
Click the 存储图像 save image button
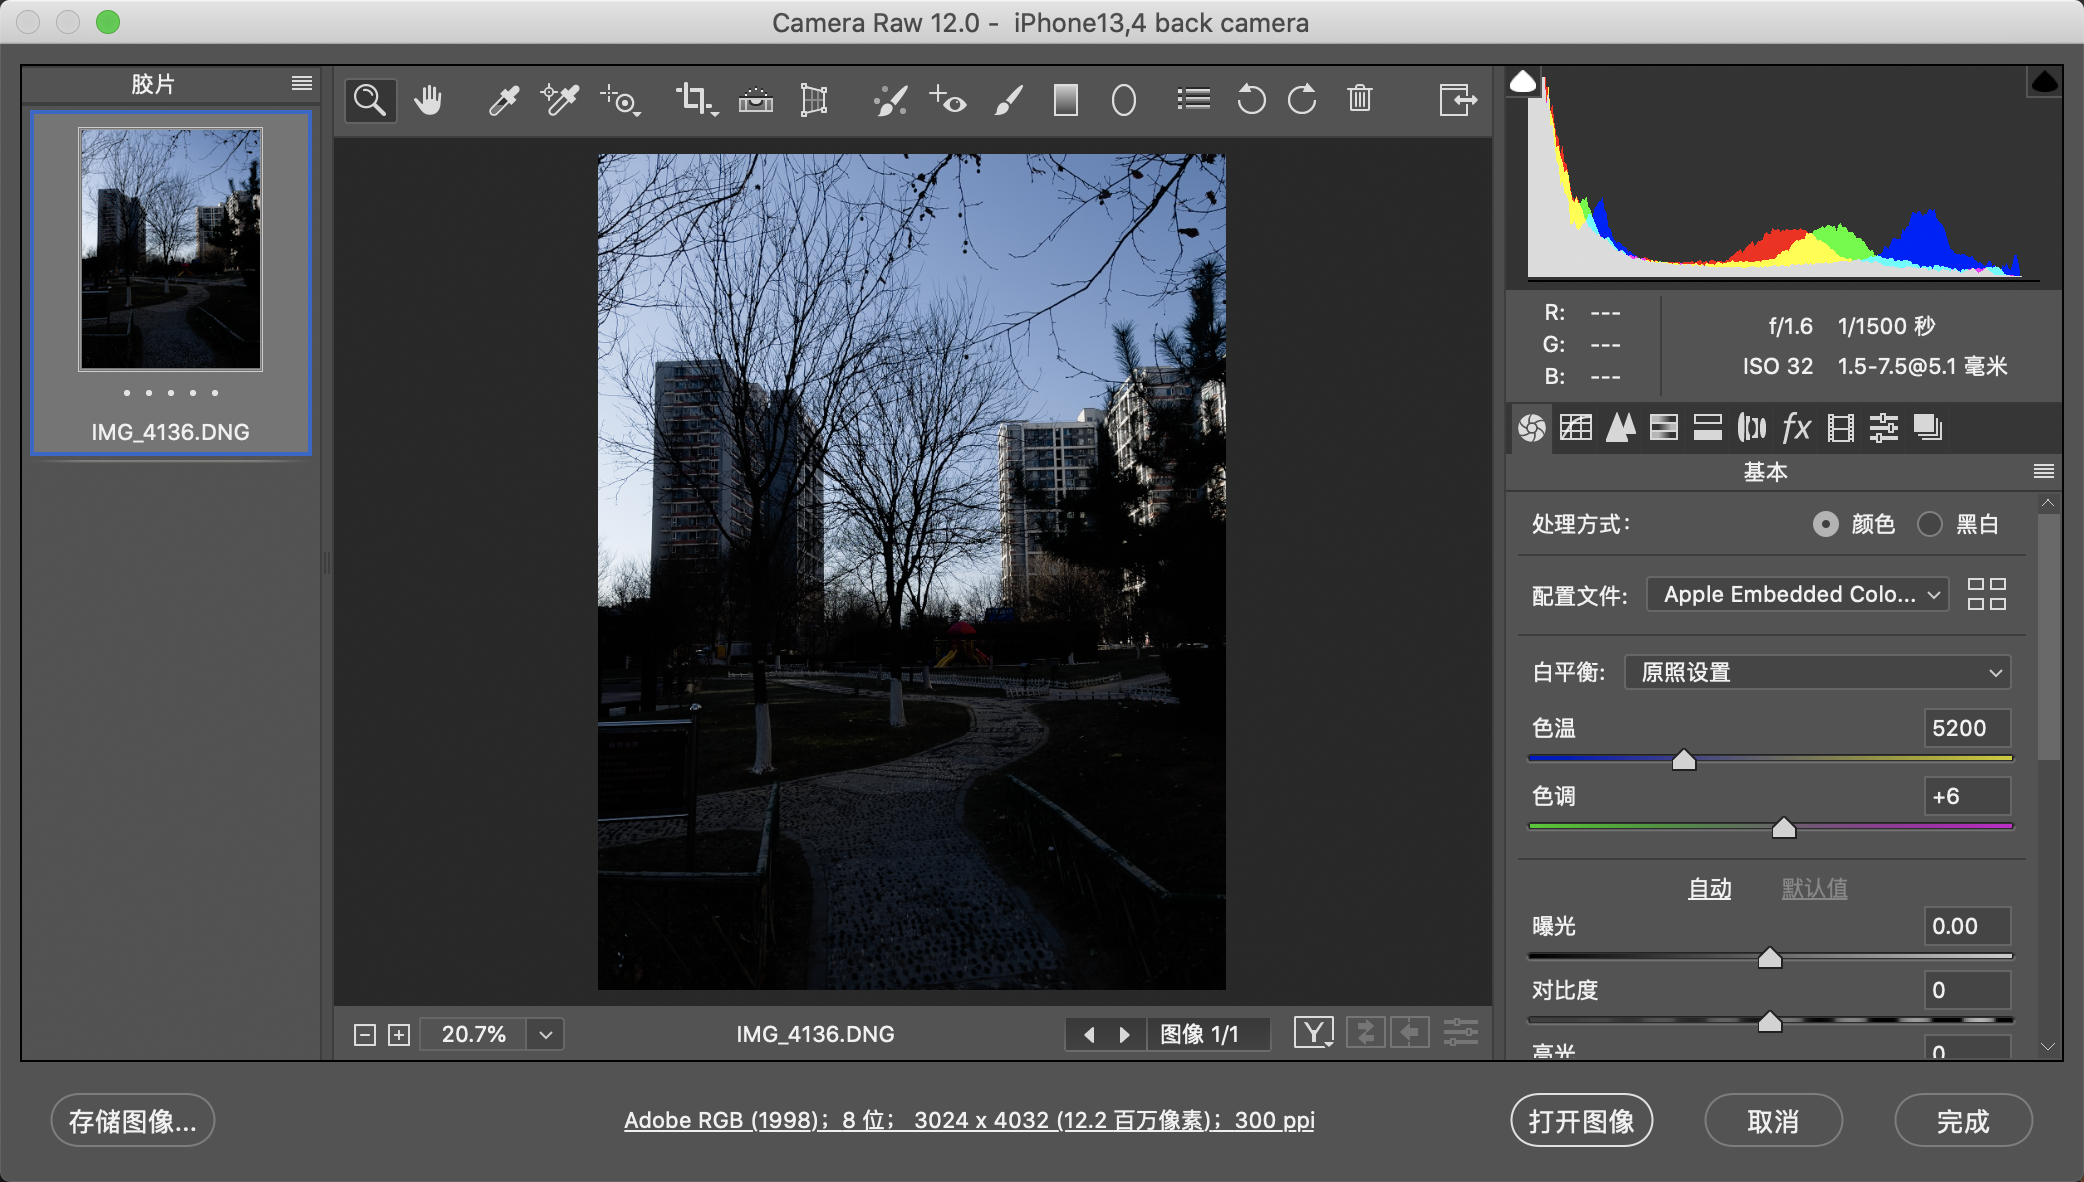(x=133, y=1120)
